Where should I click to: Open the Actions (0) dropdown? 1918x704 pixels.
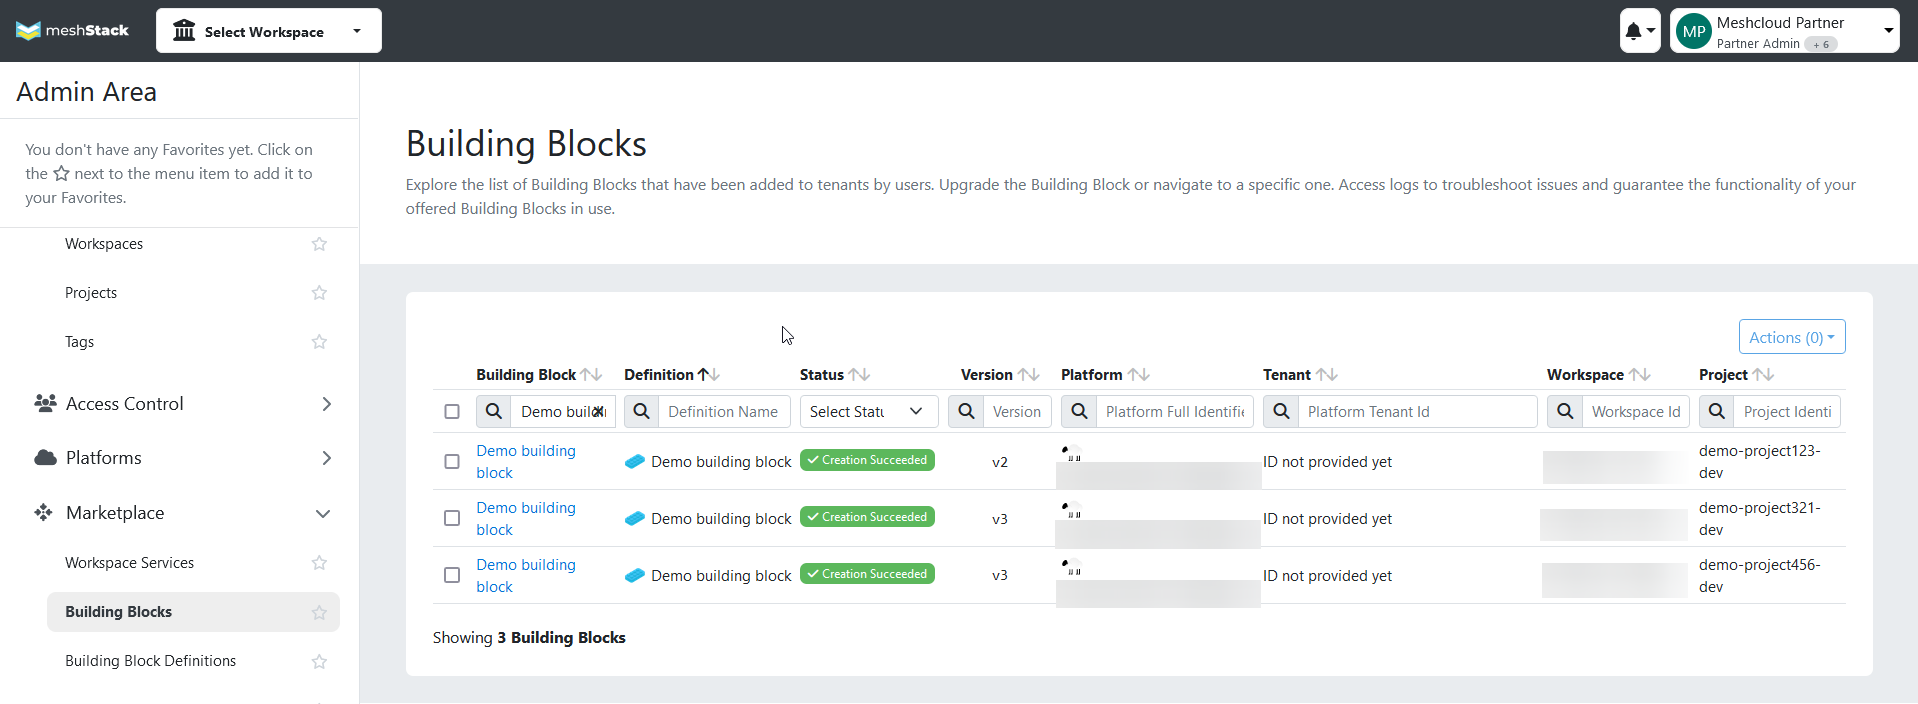1792,337
